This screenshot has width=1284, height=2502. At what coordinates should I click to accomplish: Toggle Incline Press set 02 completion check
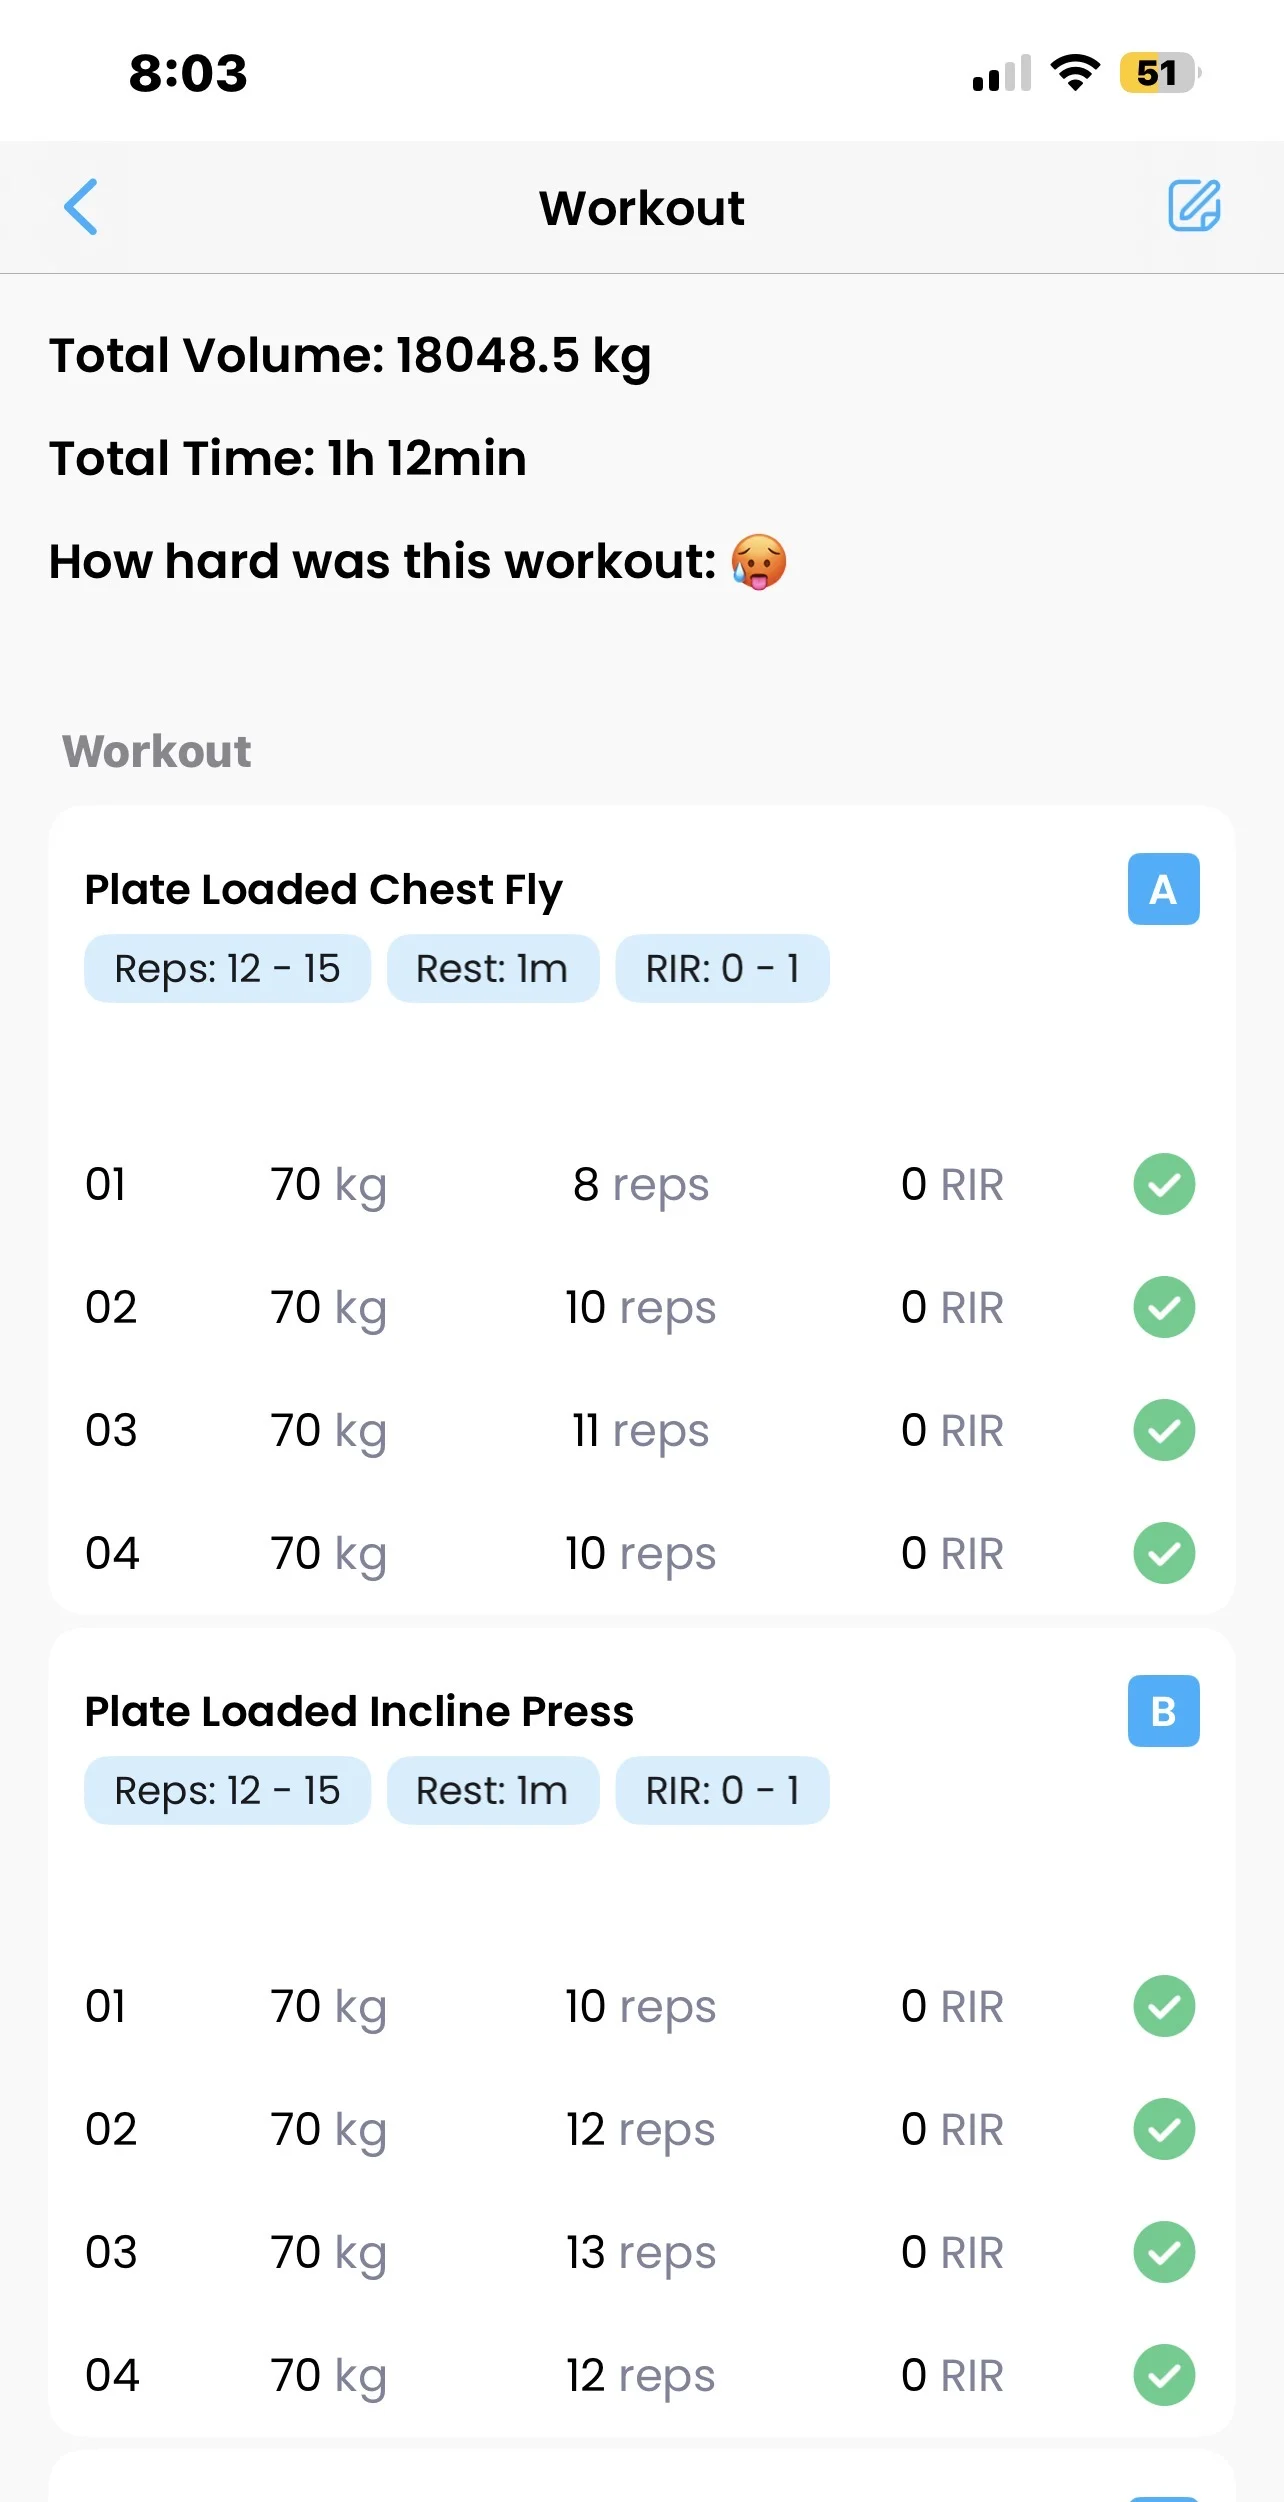1164,2129
